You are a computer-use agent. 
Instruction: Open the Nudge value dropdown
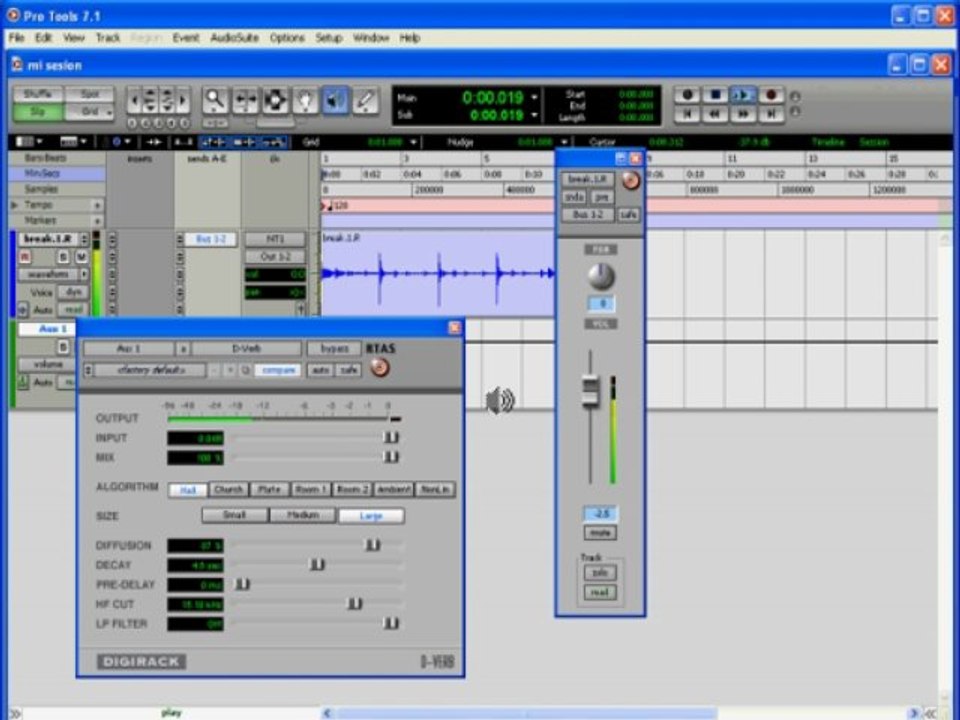click(x=564, y=142)
